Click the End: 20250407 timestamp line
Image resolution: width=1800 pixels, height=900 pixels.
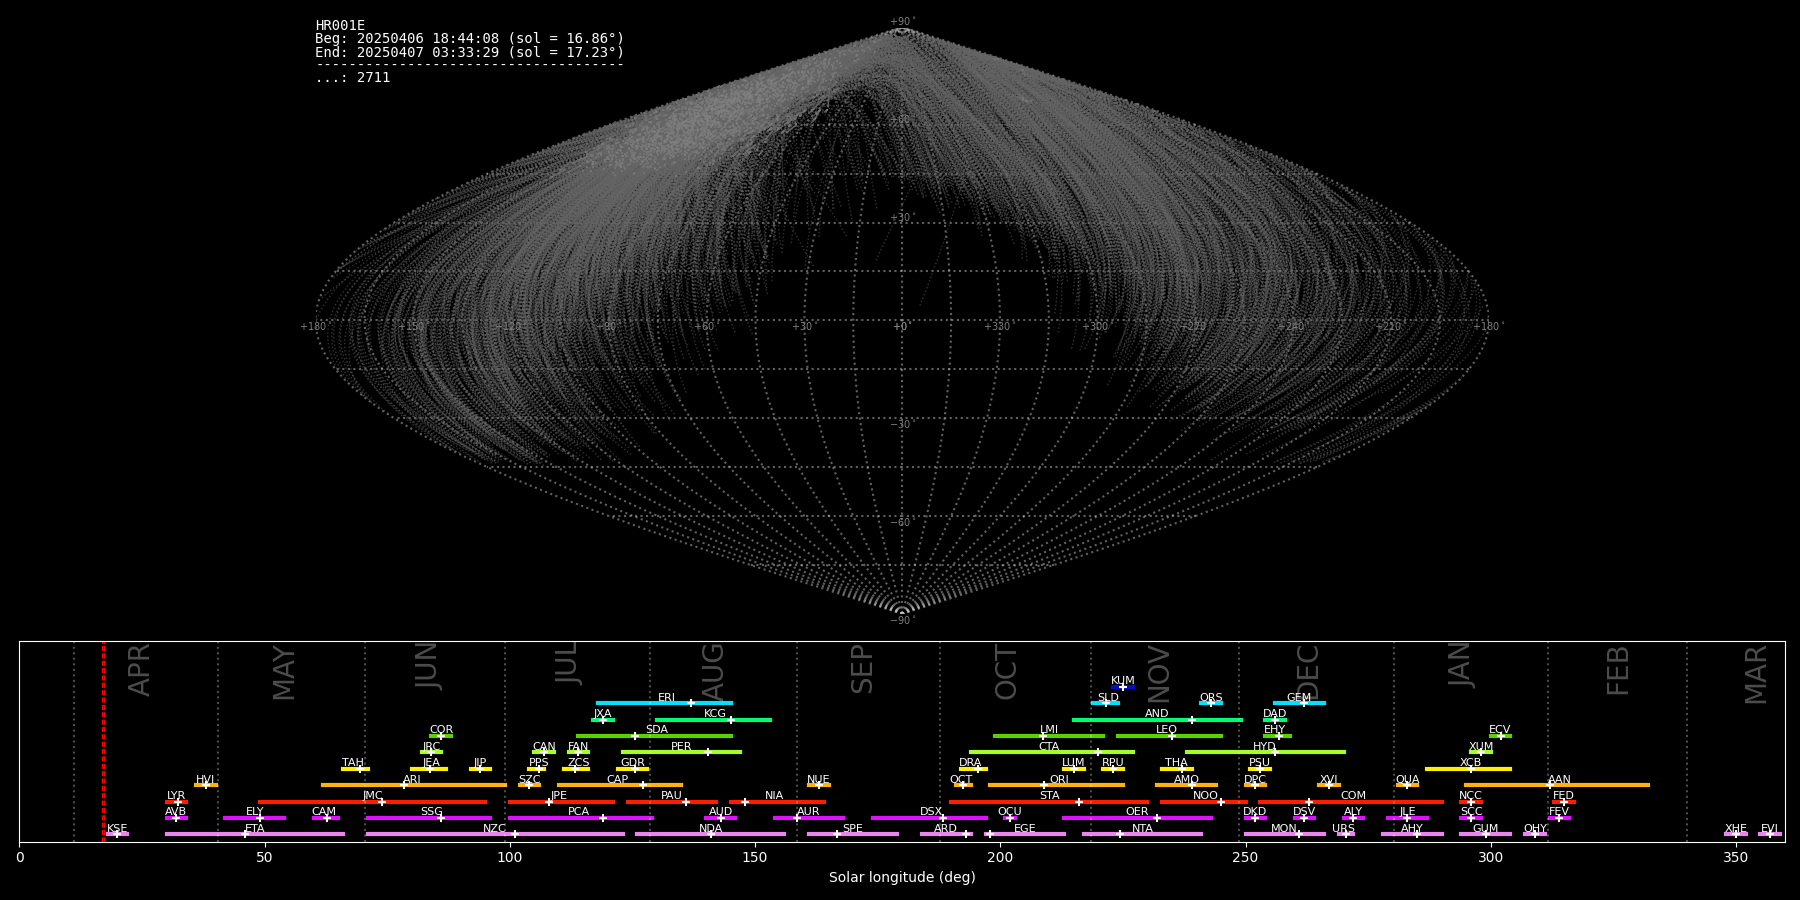[x=470, y=53]
